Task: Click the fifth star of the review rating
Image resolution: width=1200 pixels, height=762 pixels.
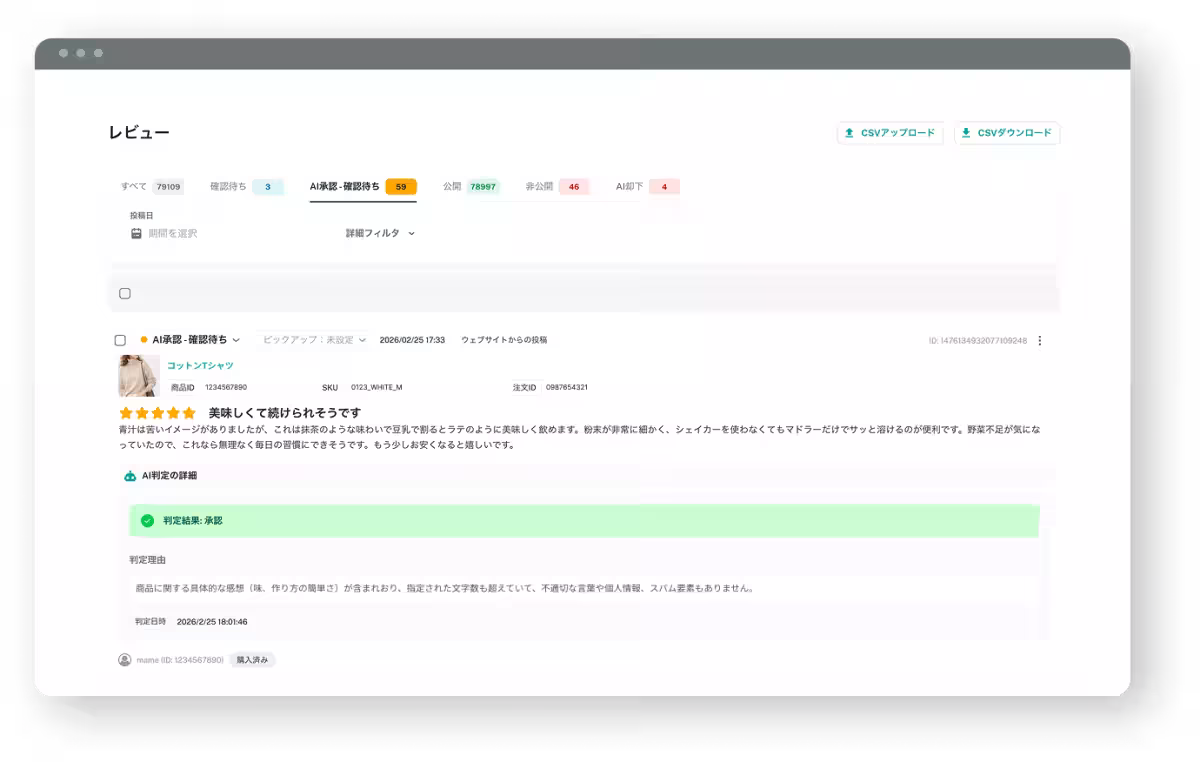Action: [189, 412]
